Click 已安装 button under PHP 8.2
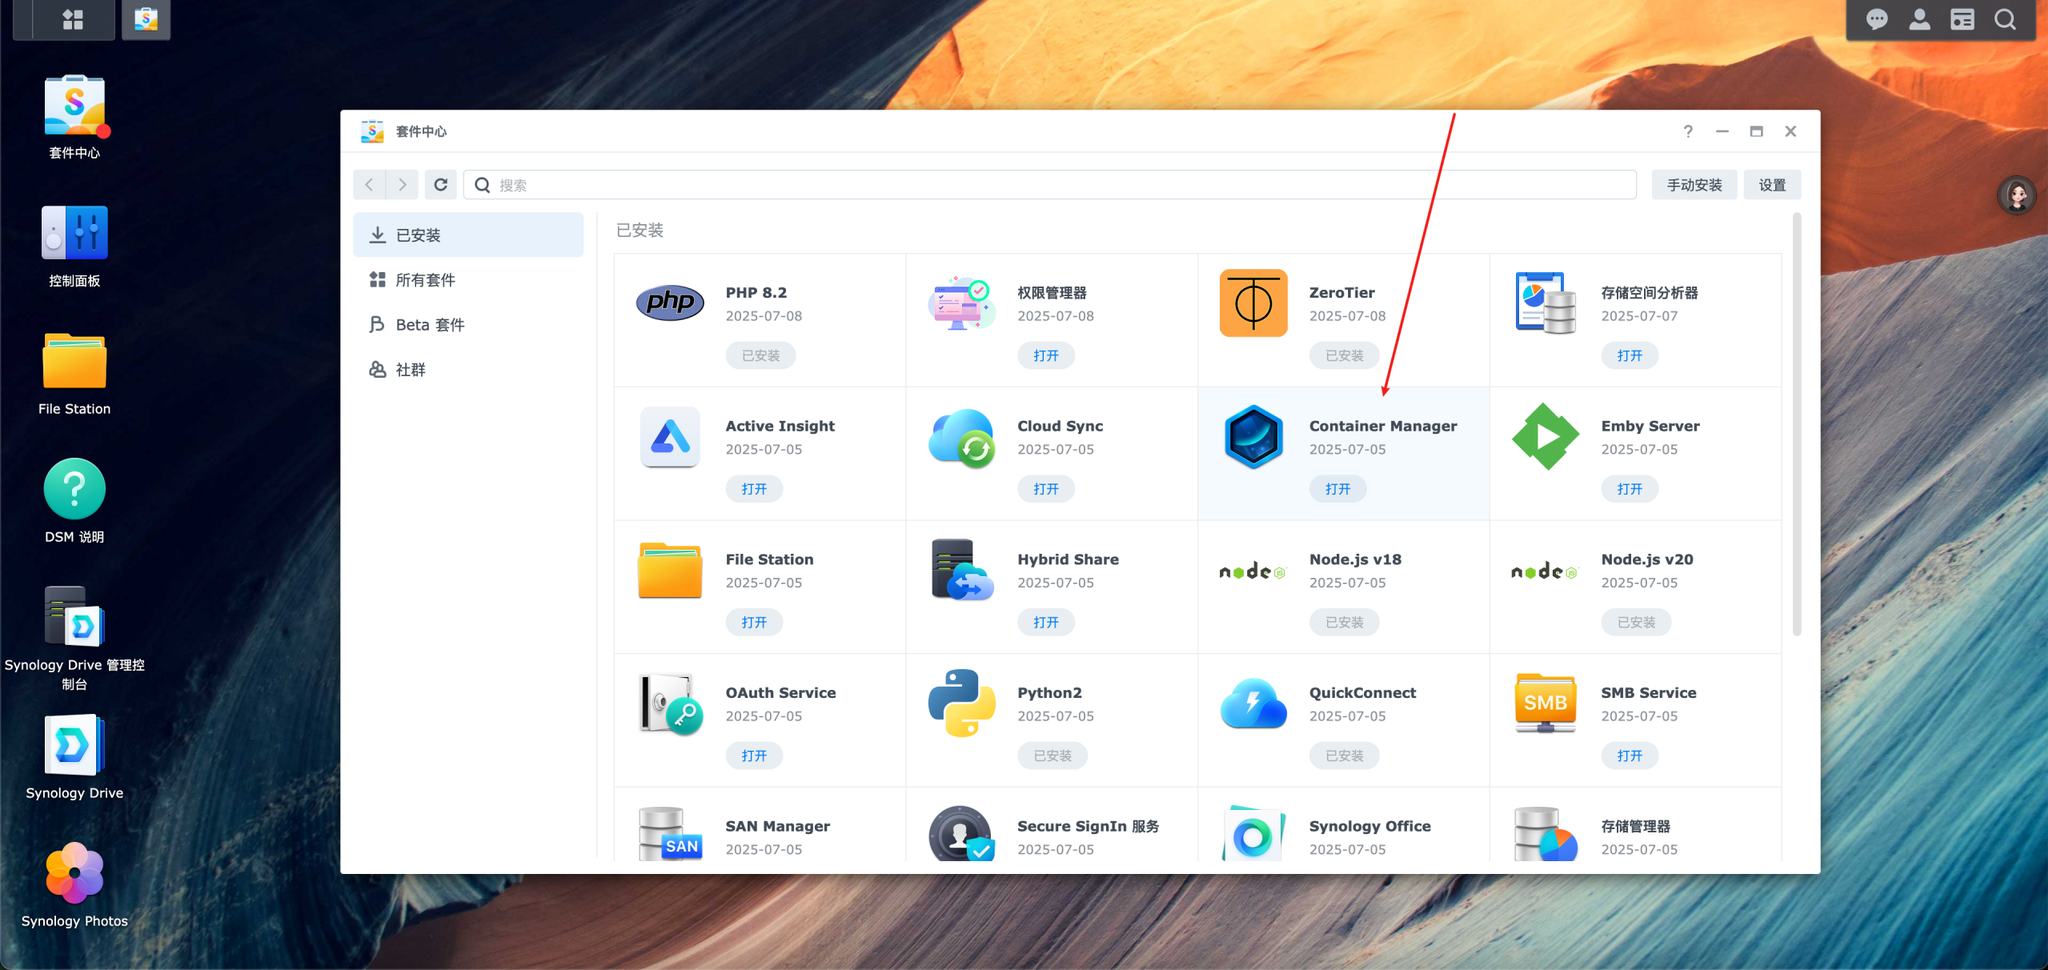 tap(760, 355)
